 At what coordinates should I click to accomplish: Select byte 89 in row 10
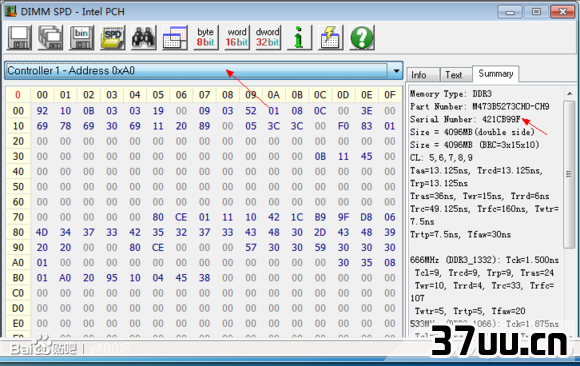tap(204, 126)
